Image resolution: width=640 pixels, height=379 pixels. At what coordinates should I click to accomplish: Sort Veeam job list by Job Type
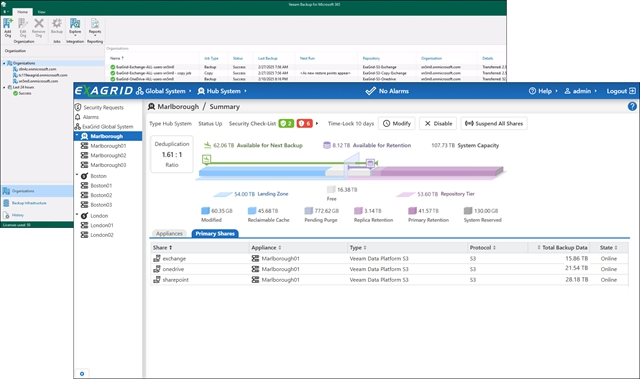point(211,58)
